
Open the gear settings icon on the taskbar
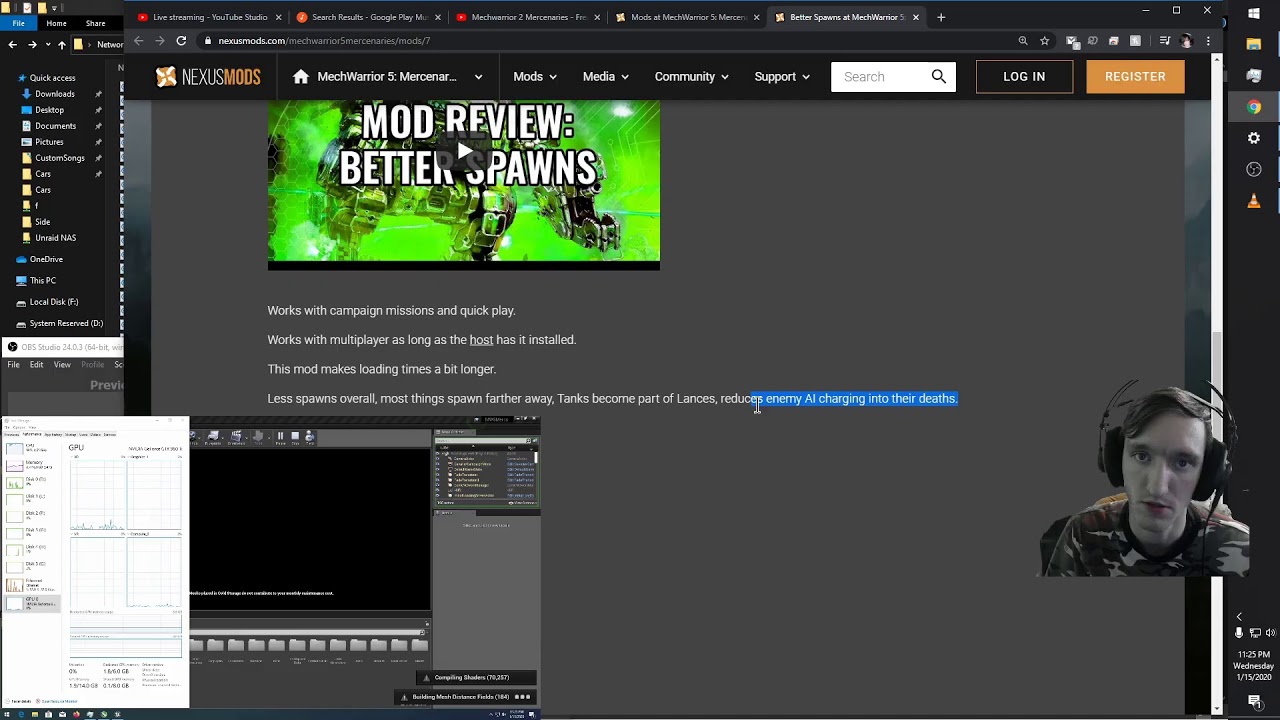1254,138
